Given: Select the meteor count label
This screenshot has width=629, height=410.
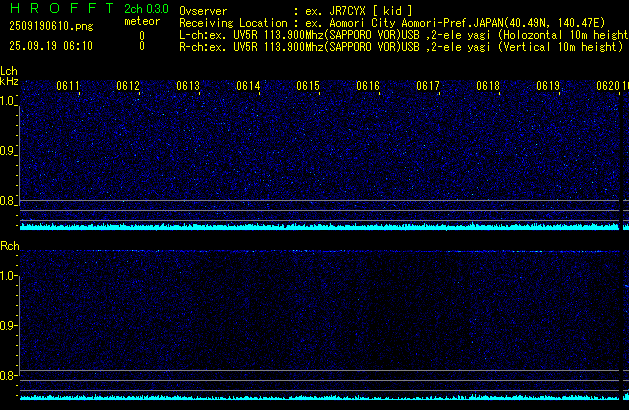Looking at the screenshot, I should [141, 21].
